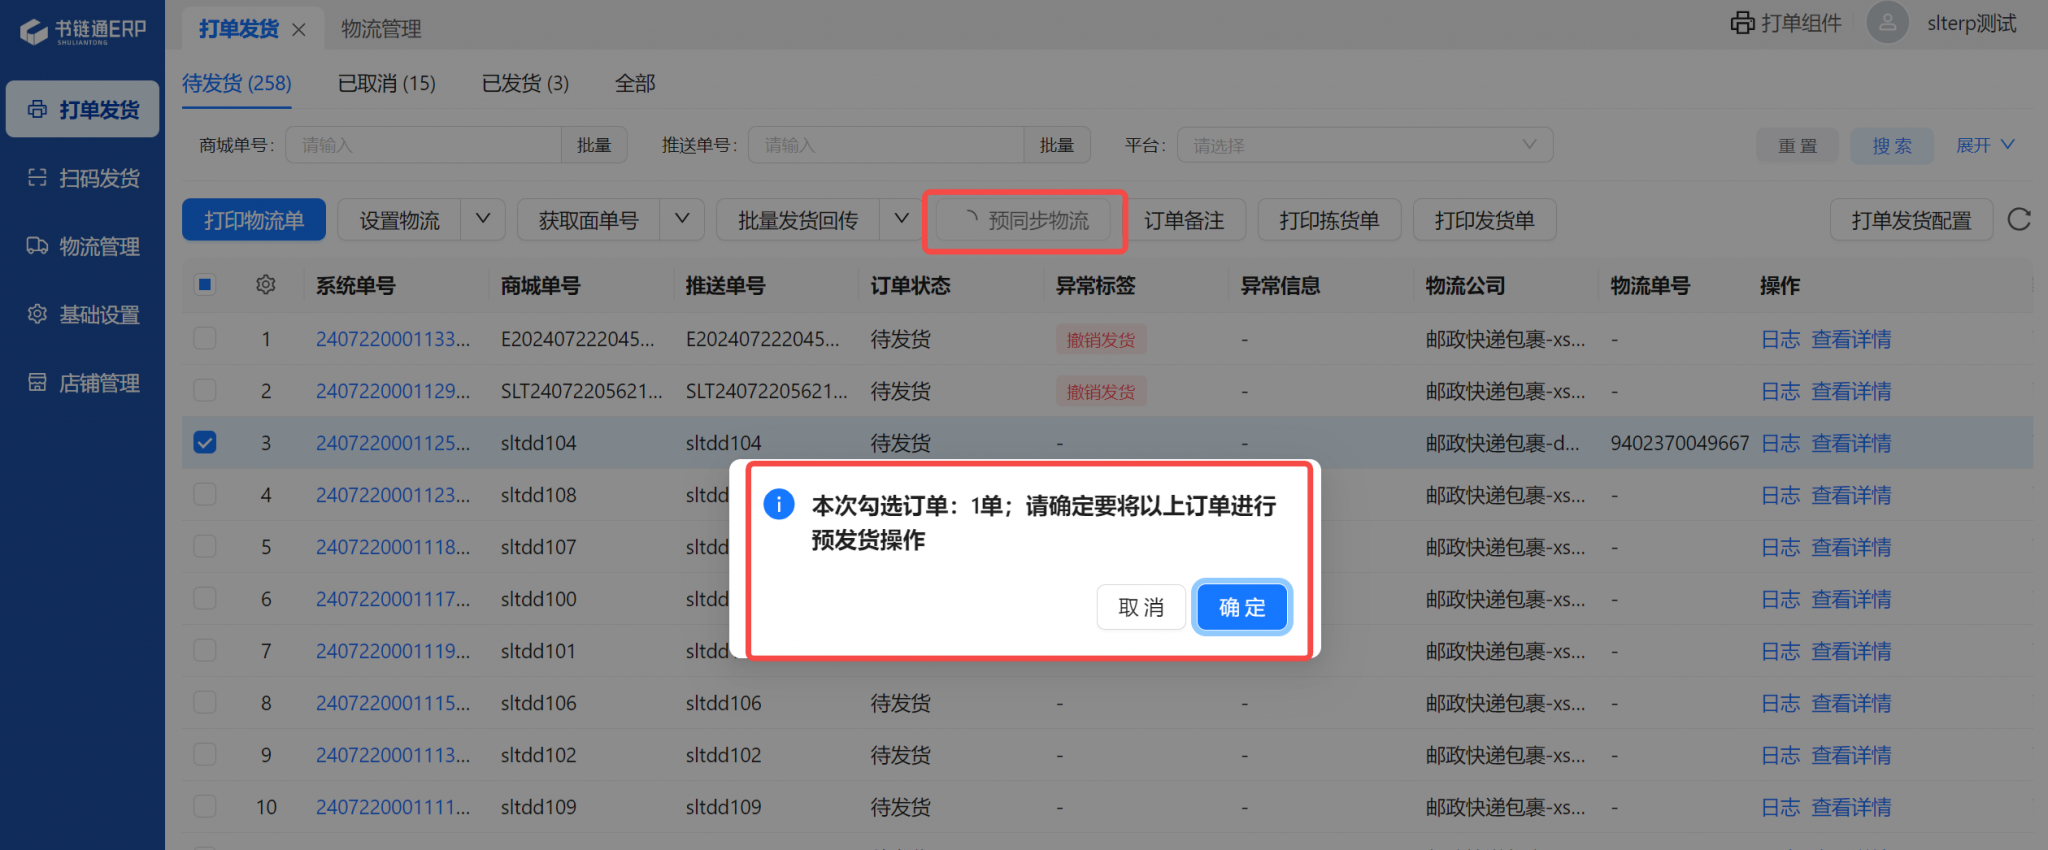
Task: Open 查看详情 for row 3
Action: [1851, 443]
